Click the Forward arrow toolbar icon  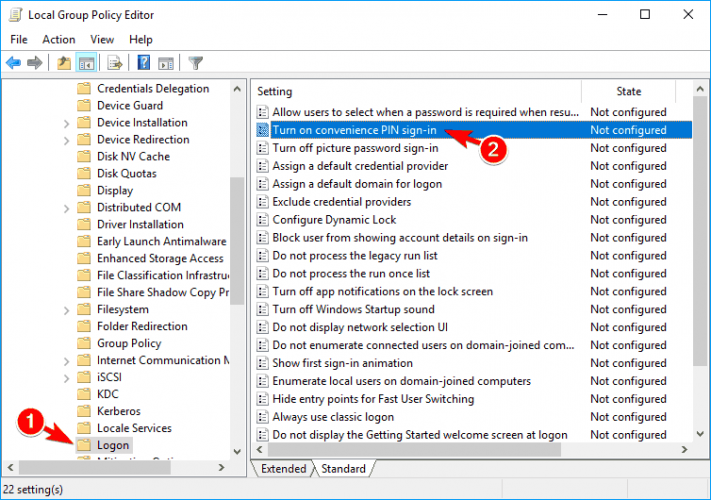34,63
